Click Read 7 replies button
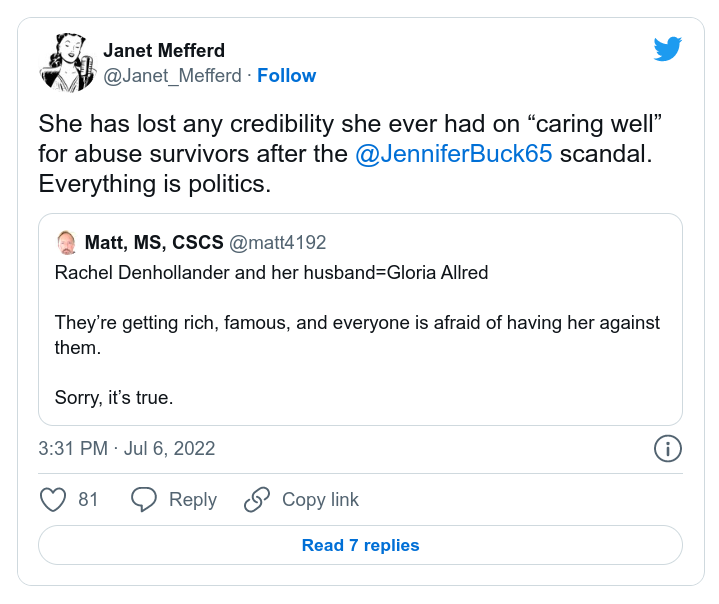This screenshot has height=604, width=719. (360, 545)
